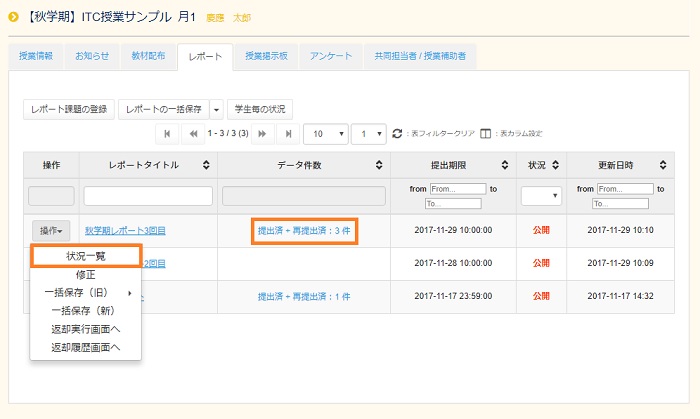Go to the first table page icon
Screen dimensions: 700x419
click(x=167, y=133)
